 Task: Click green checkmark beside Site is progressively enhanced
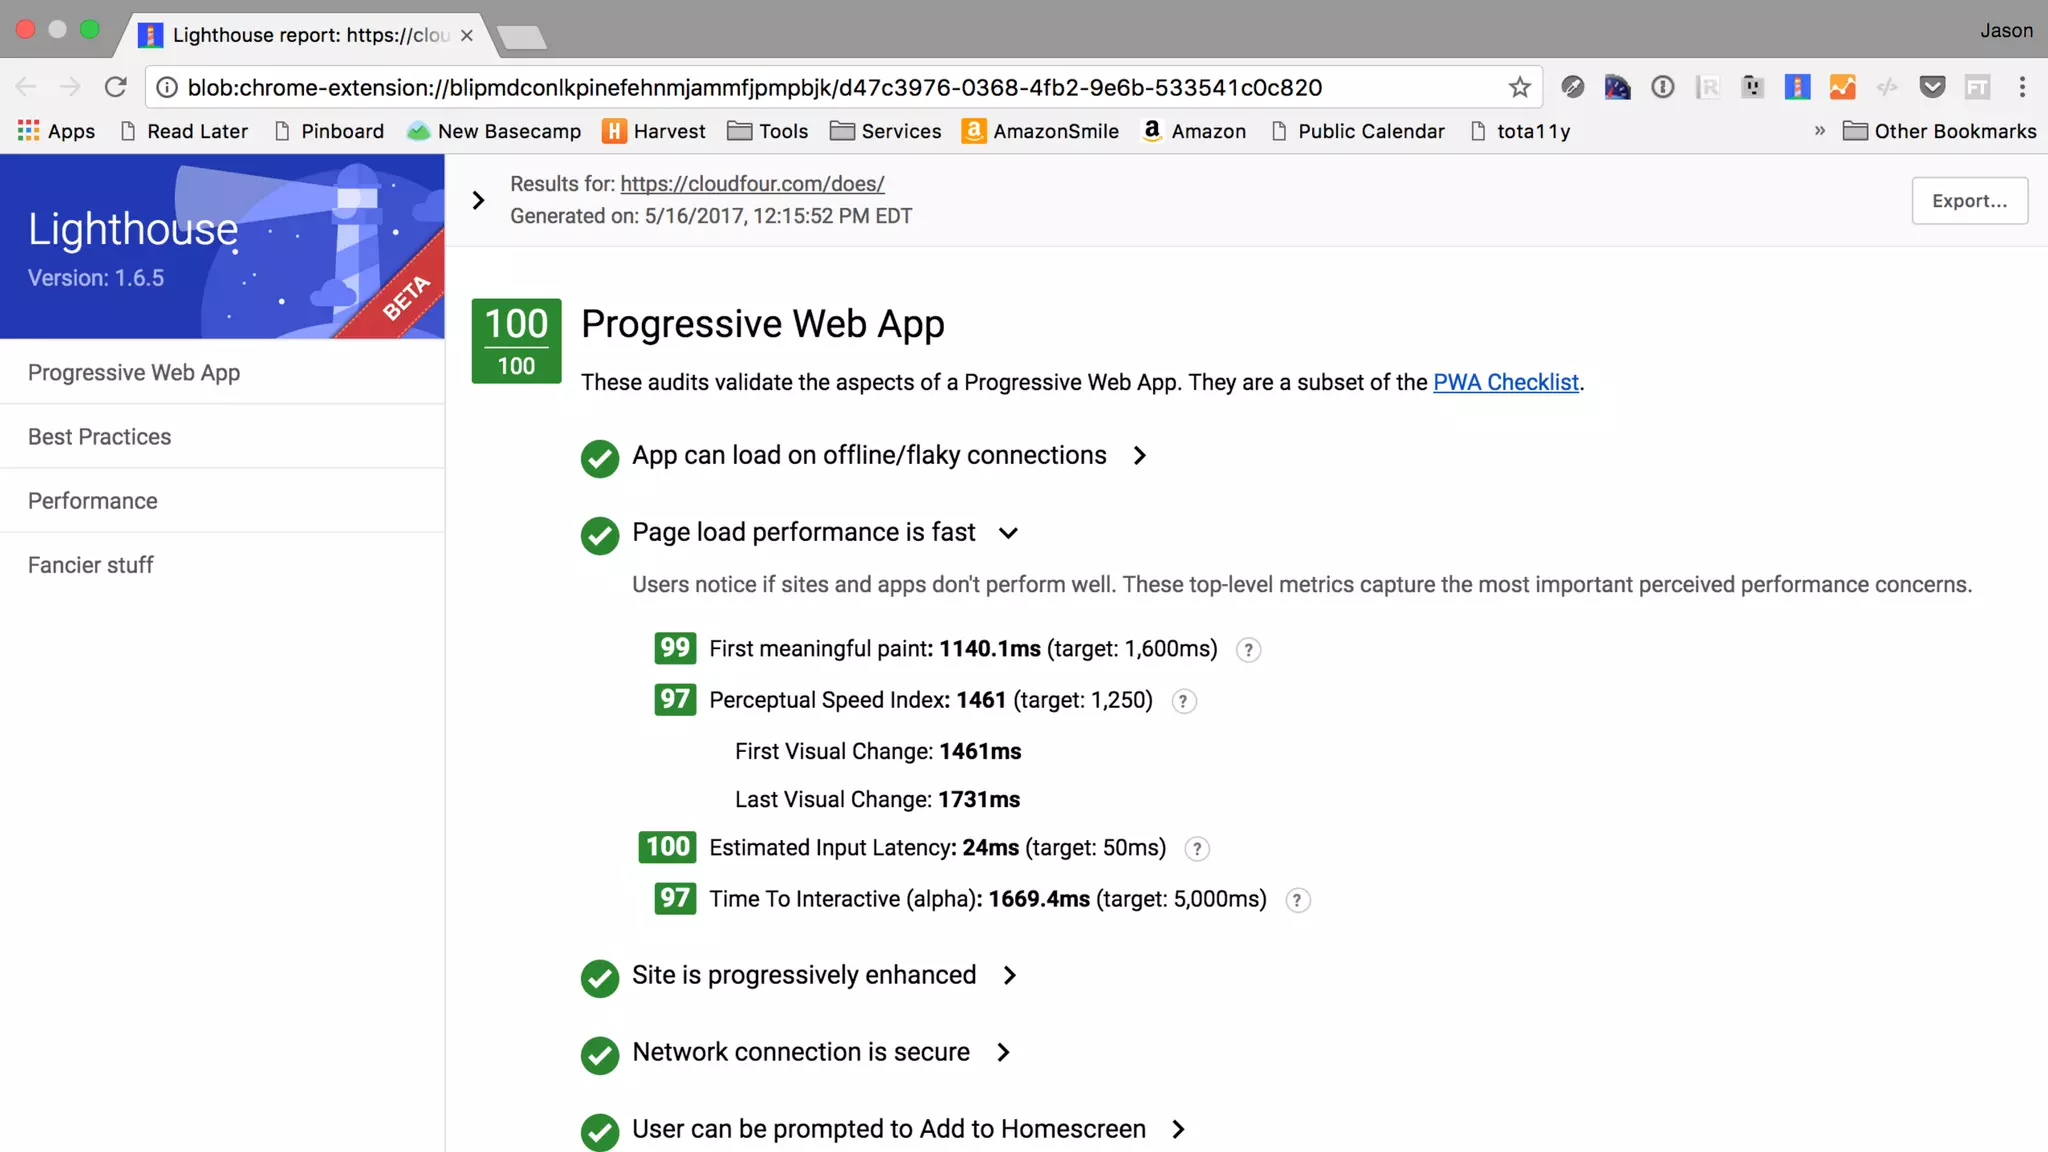click(600, 978)
